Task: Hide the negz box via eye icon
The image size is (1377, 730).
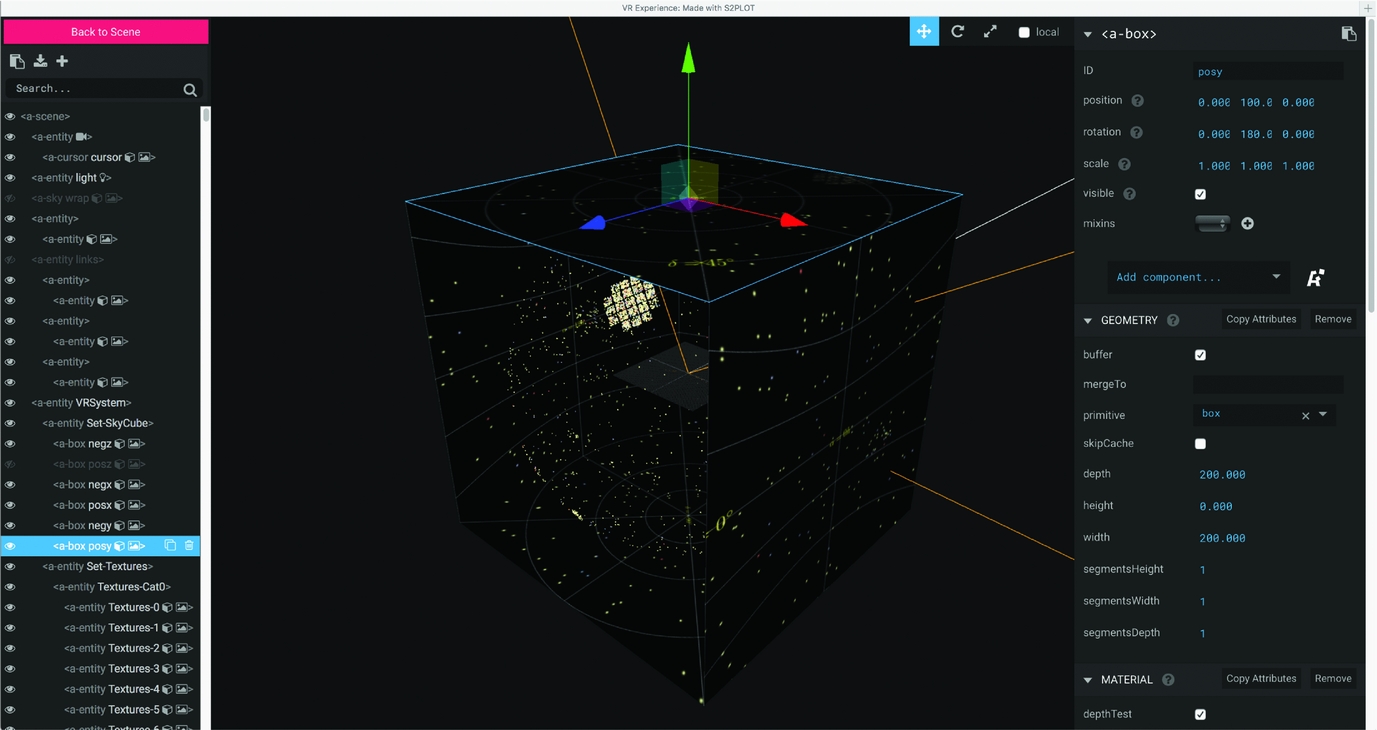Action: click(x=10, y=444)
